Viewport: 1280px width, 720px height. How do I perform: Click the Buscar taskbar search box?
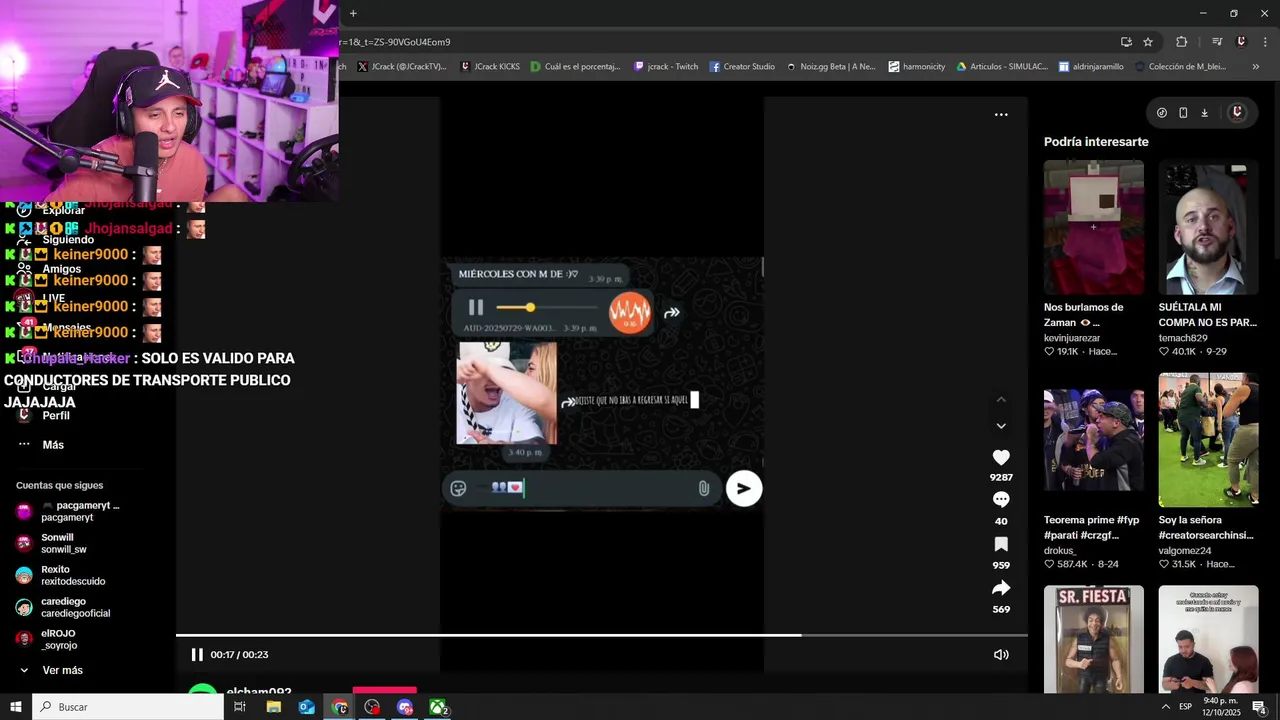click(x=128, y=707)
